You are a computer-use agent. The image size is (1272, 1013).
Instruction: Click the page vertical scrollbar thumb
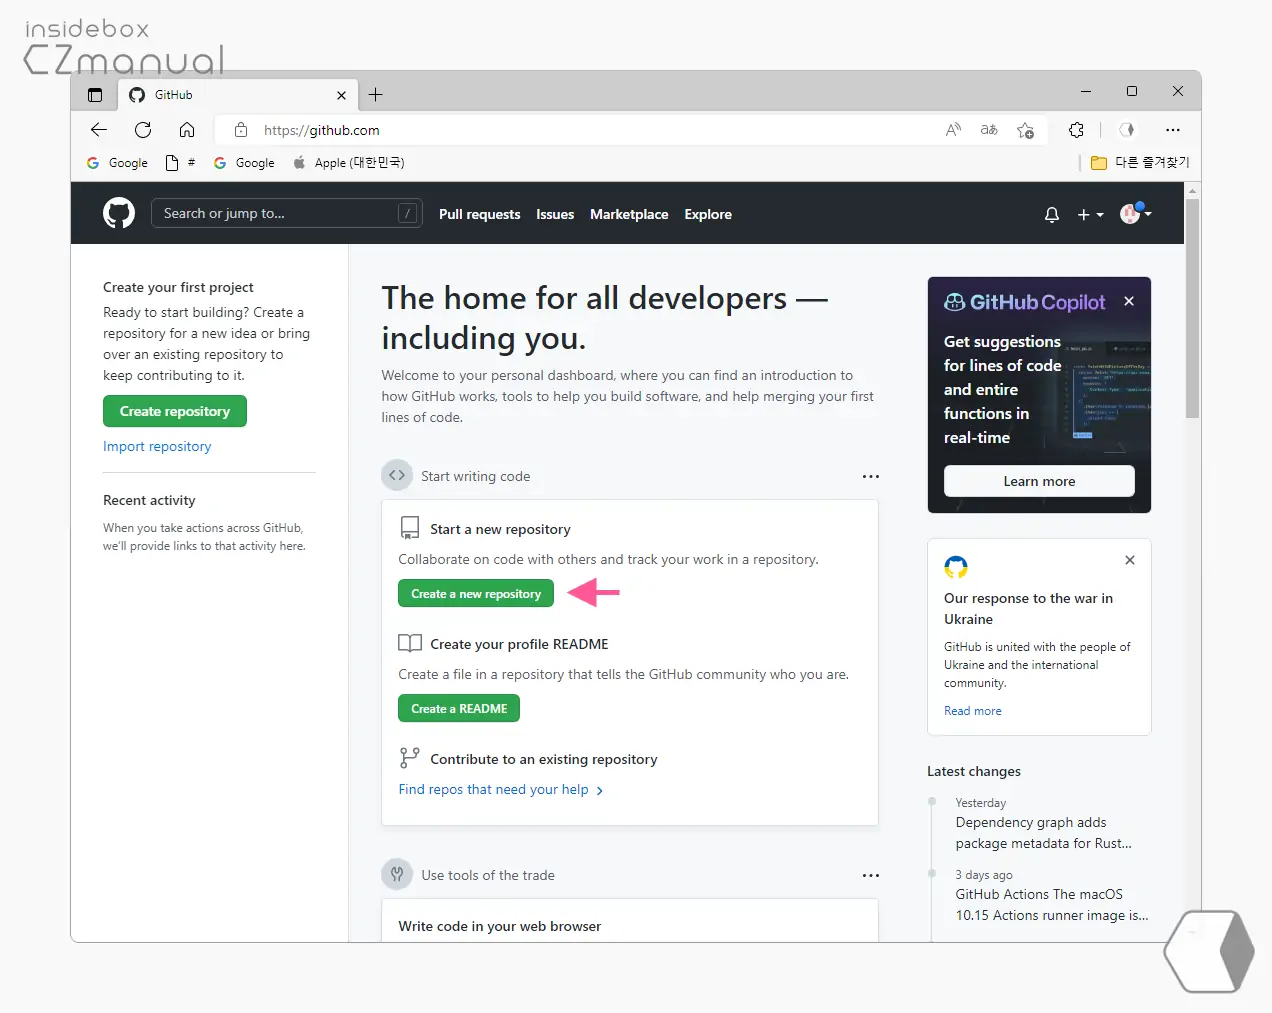pyautogui.click(x=1192, y=308)
